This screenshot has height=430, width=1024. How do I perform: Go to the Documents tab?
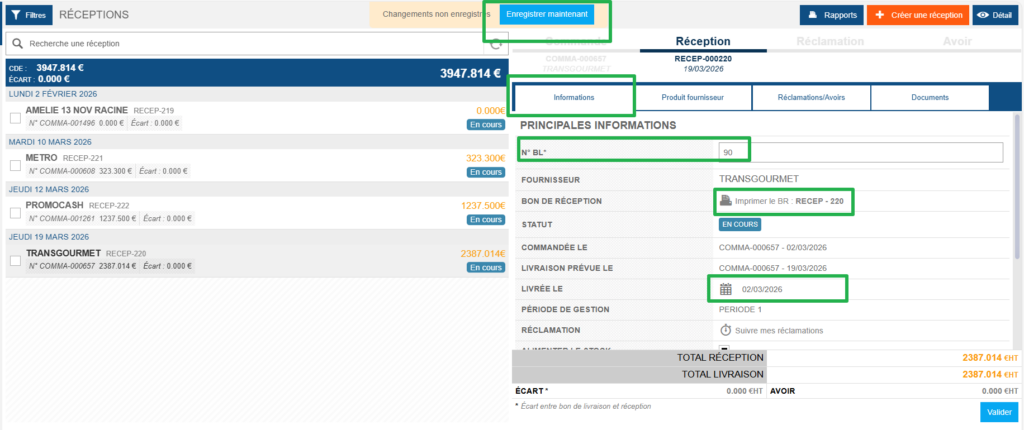(x=929, y=98)
